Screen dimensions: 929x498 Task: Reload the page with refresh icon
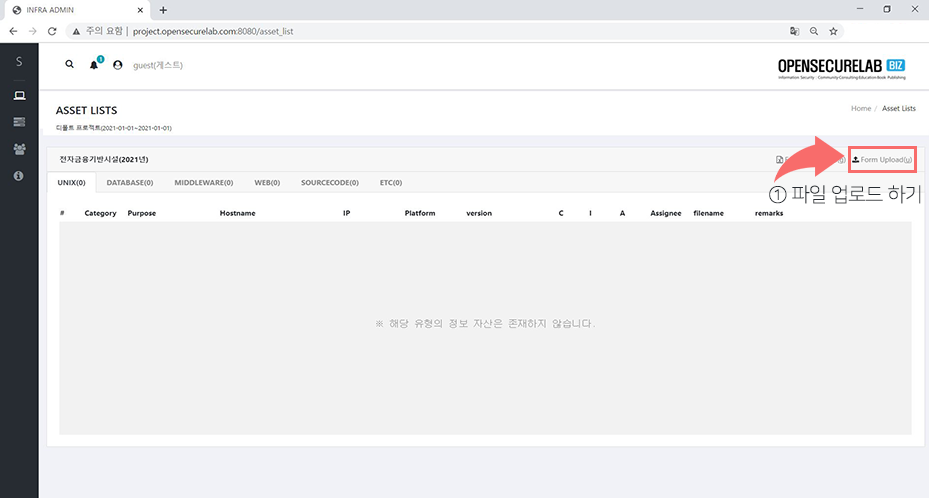(52, 31)
